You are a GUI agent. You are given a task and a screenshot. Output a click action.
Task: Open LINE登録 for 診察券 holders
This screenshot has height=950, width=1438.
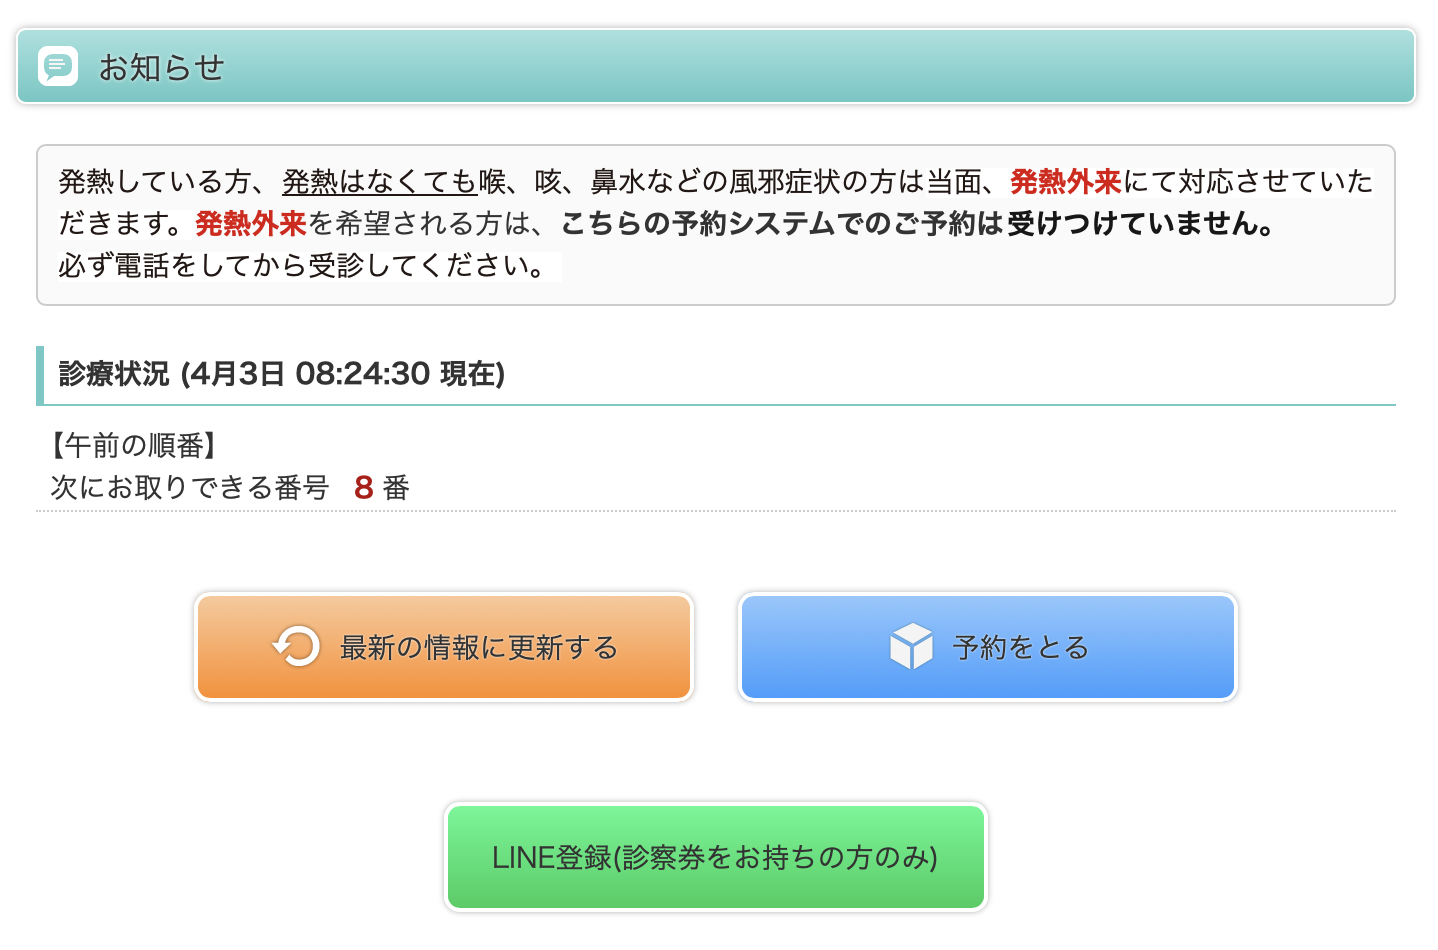tap(715, 857)
